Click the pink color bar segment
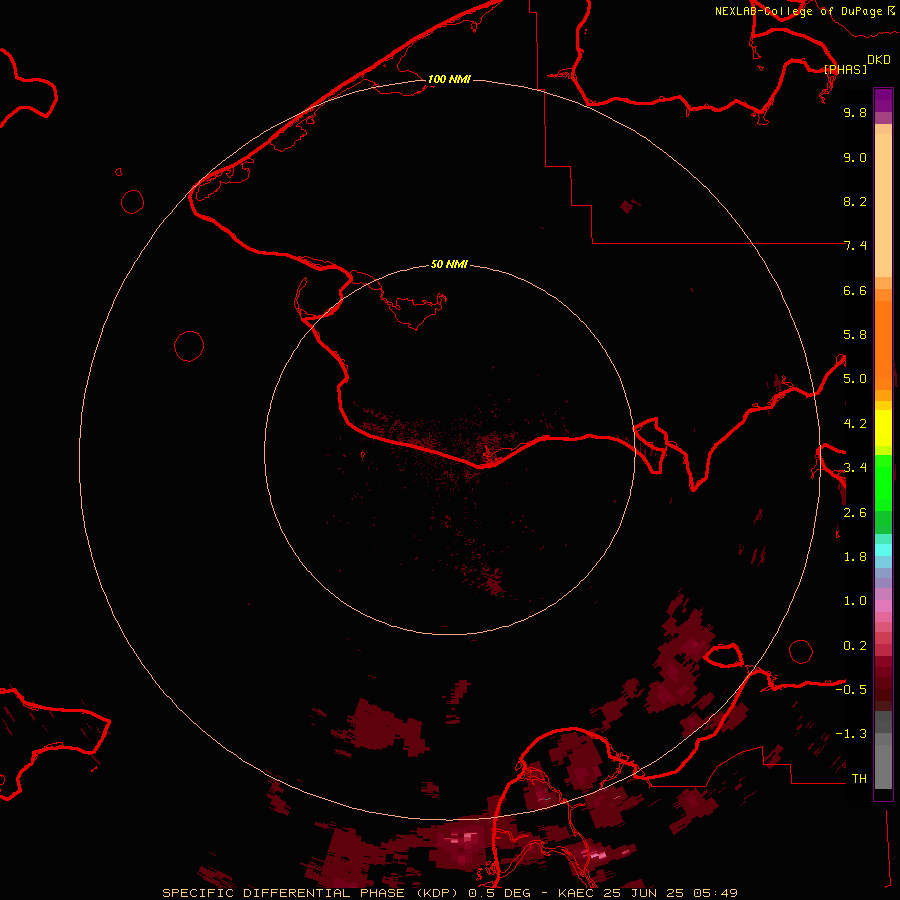 (x=883, y=606)
